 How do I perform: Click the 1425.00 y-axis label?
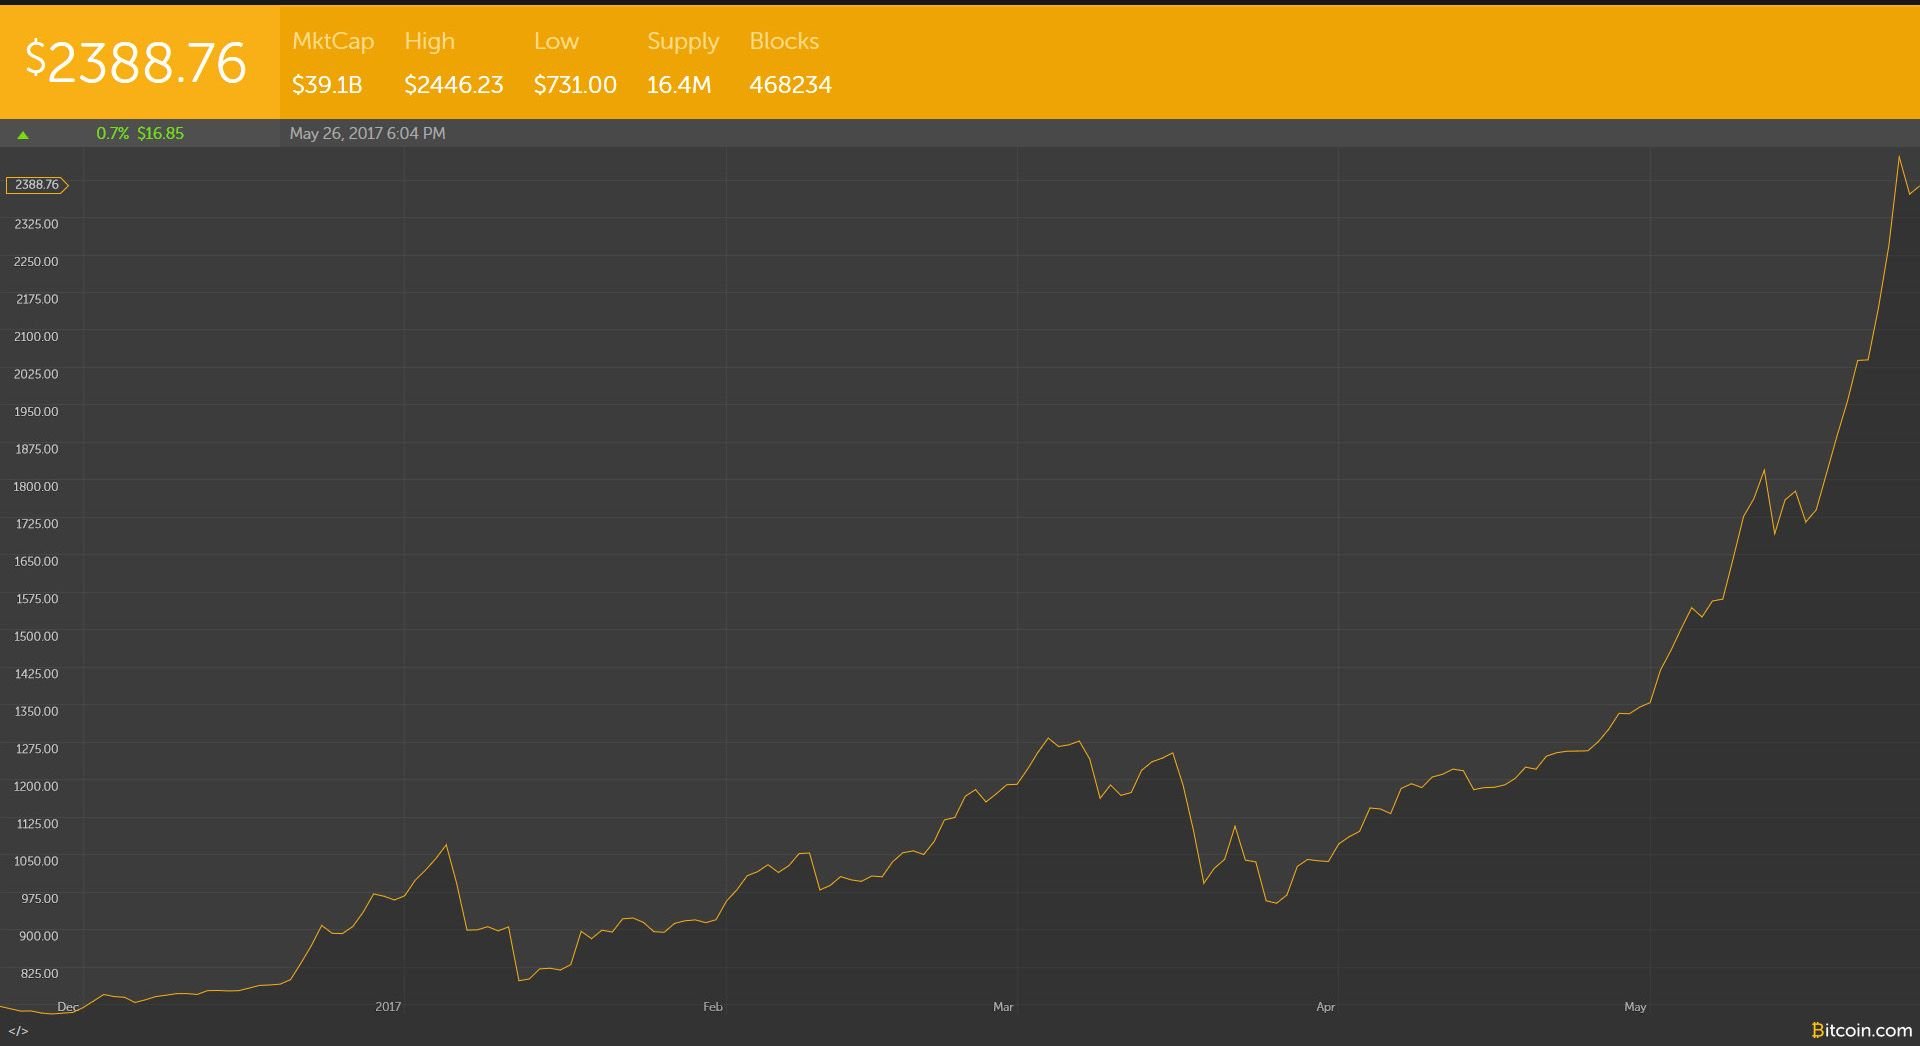pos(36,674)
